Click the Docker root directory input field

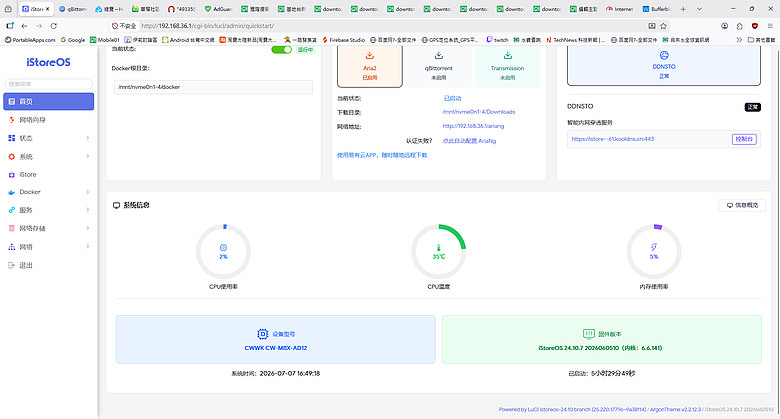point(213,87)
